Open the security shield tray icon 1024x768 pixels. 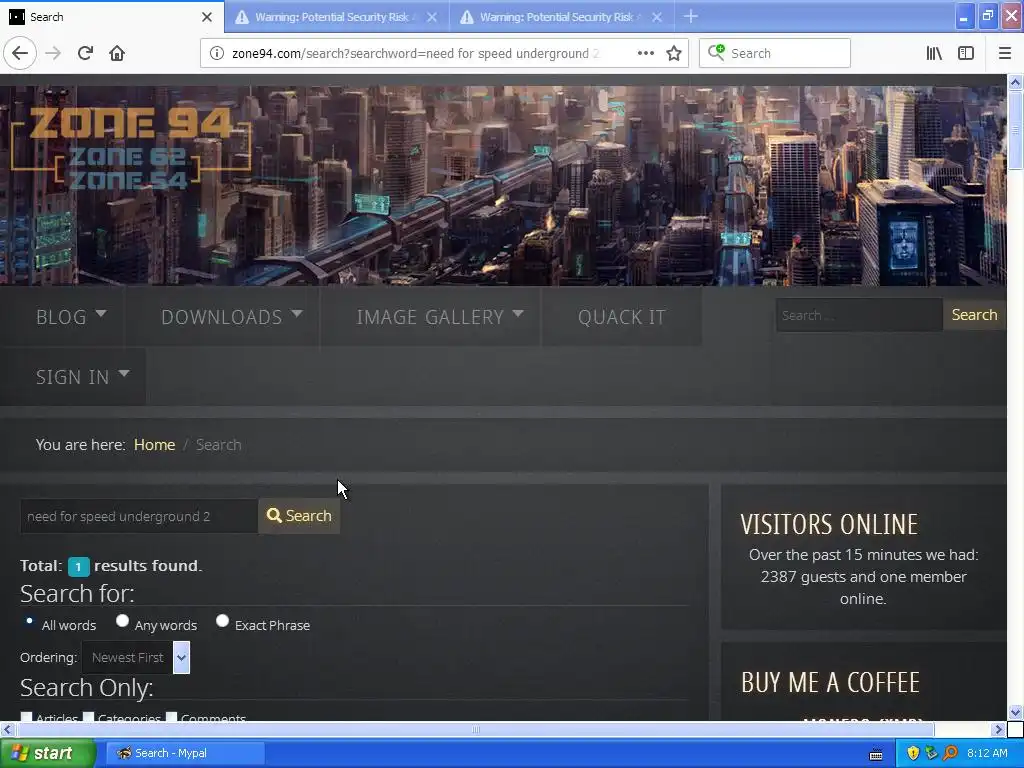click(x=913, y=753)
